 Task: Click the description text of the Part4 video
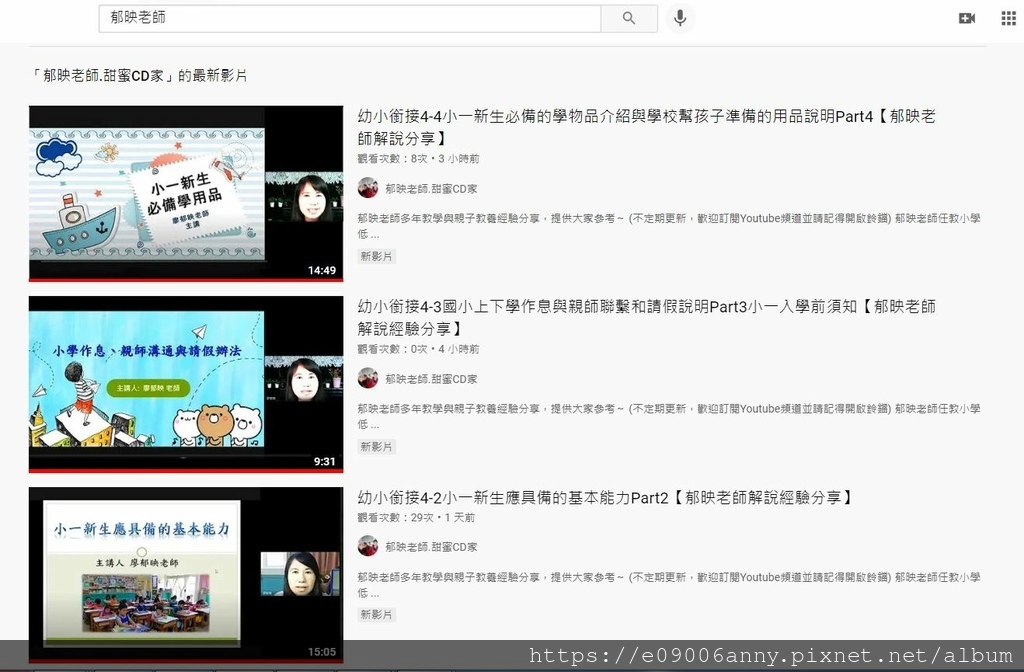point(669,226)
